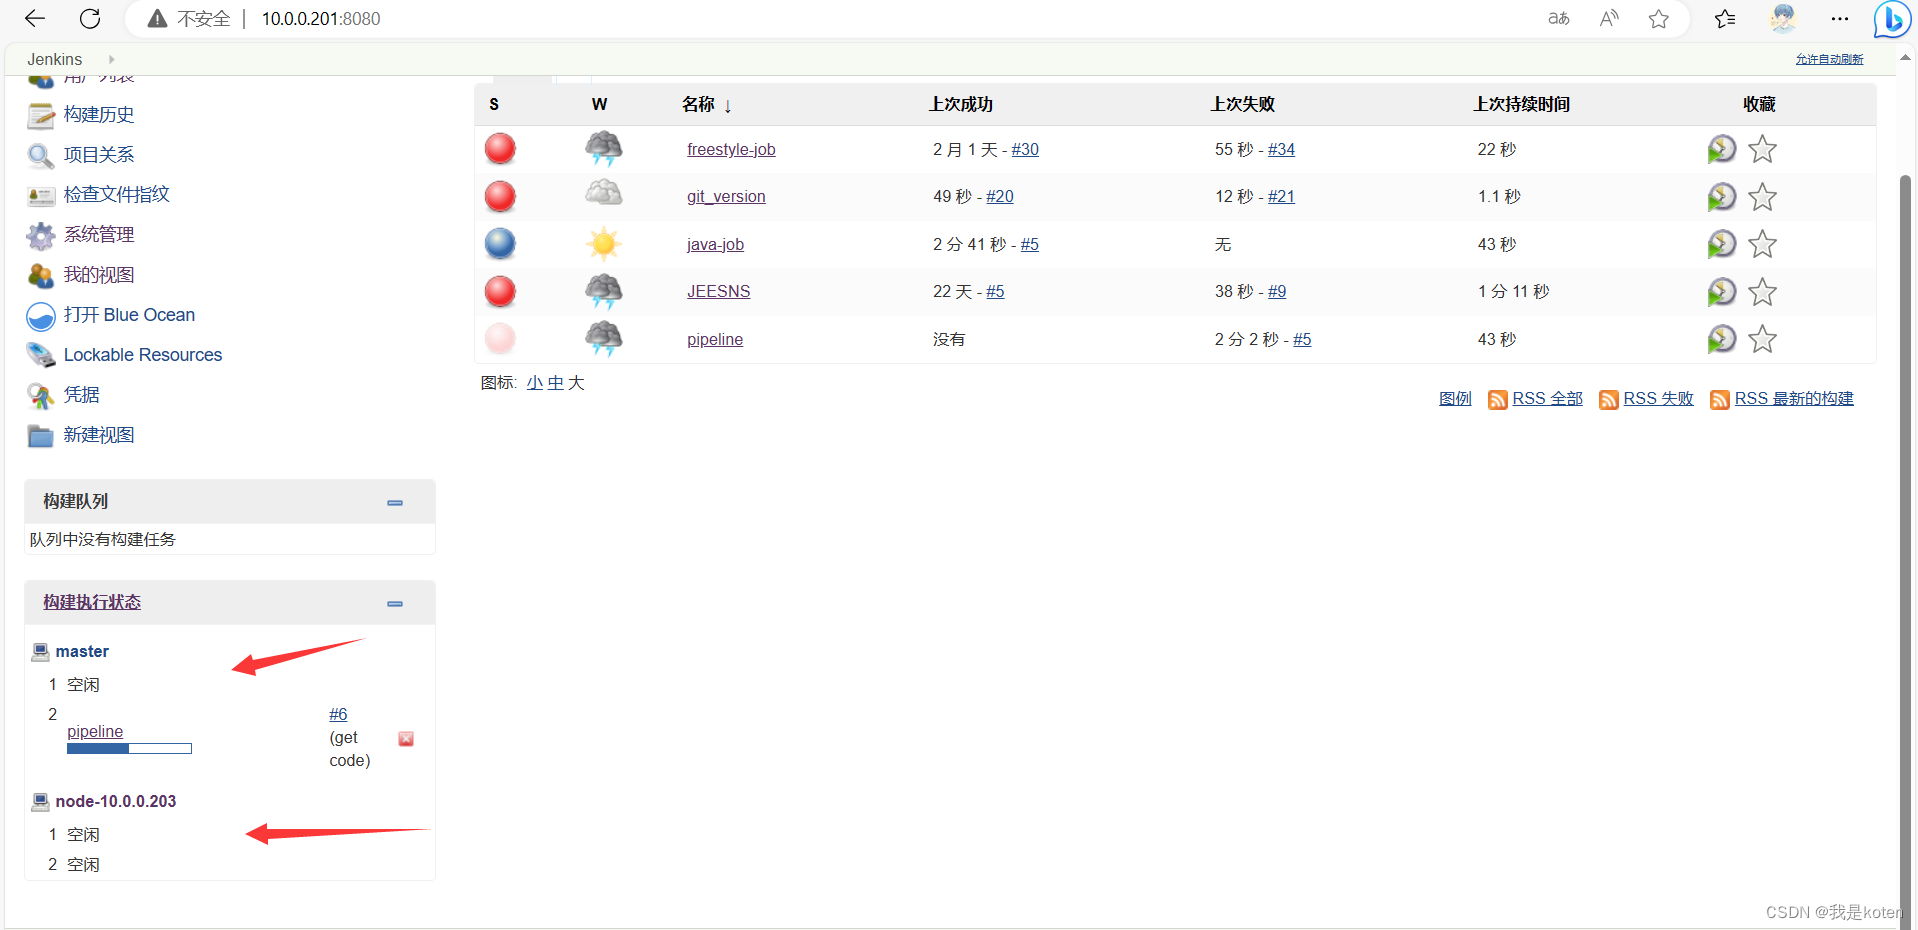1918x930 pixels.
Task: Open master node link
Action: [x=82, y=652]
